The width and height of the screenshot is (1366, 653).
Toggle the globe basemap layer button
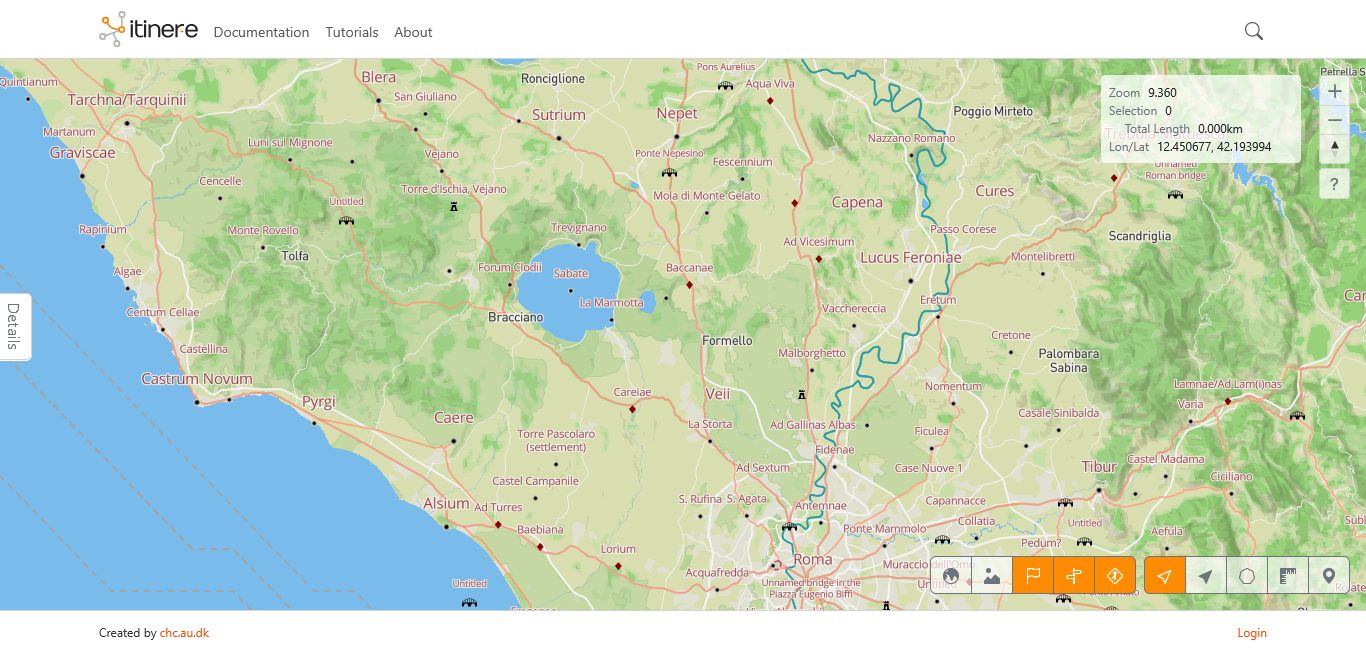click(x=951, y=576)
